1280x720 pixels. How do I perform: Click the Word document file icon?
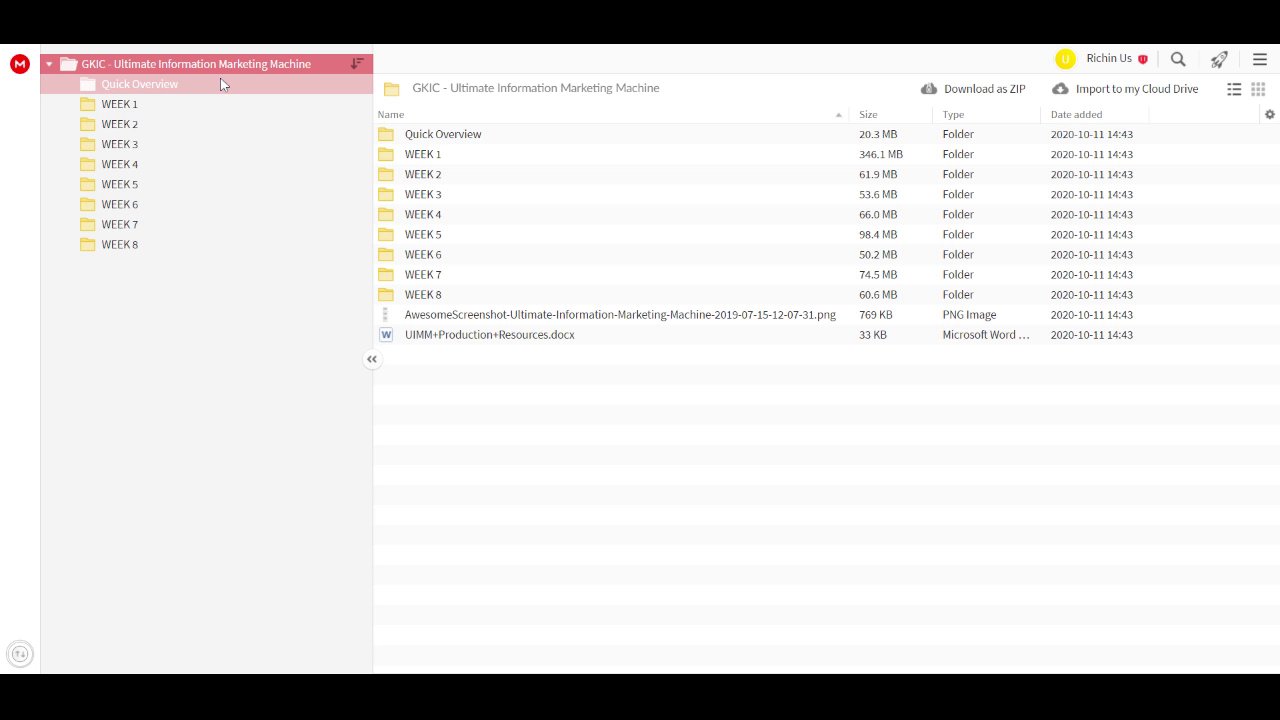(386, 334)
